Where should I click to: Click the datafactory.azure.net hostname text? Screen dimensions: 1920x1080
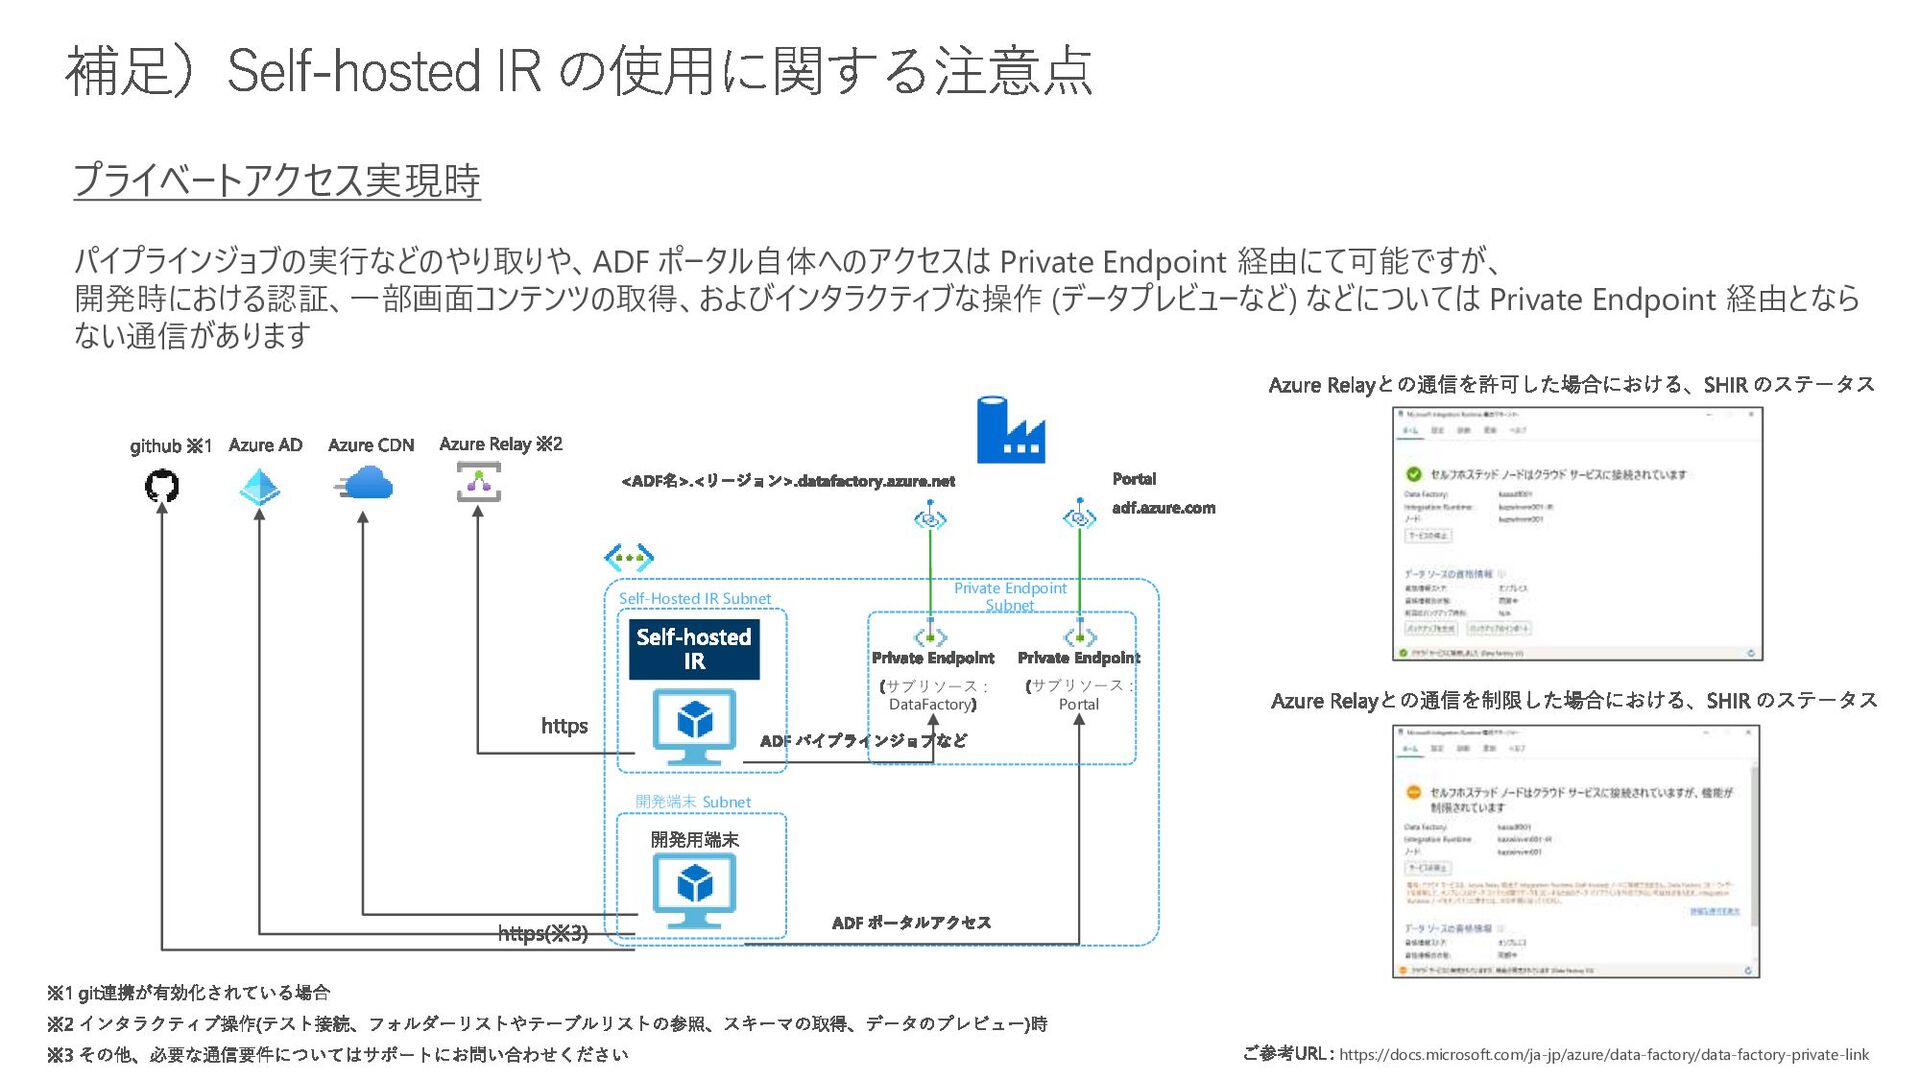tap(788, 481)
